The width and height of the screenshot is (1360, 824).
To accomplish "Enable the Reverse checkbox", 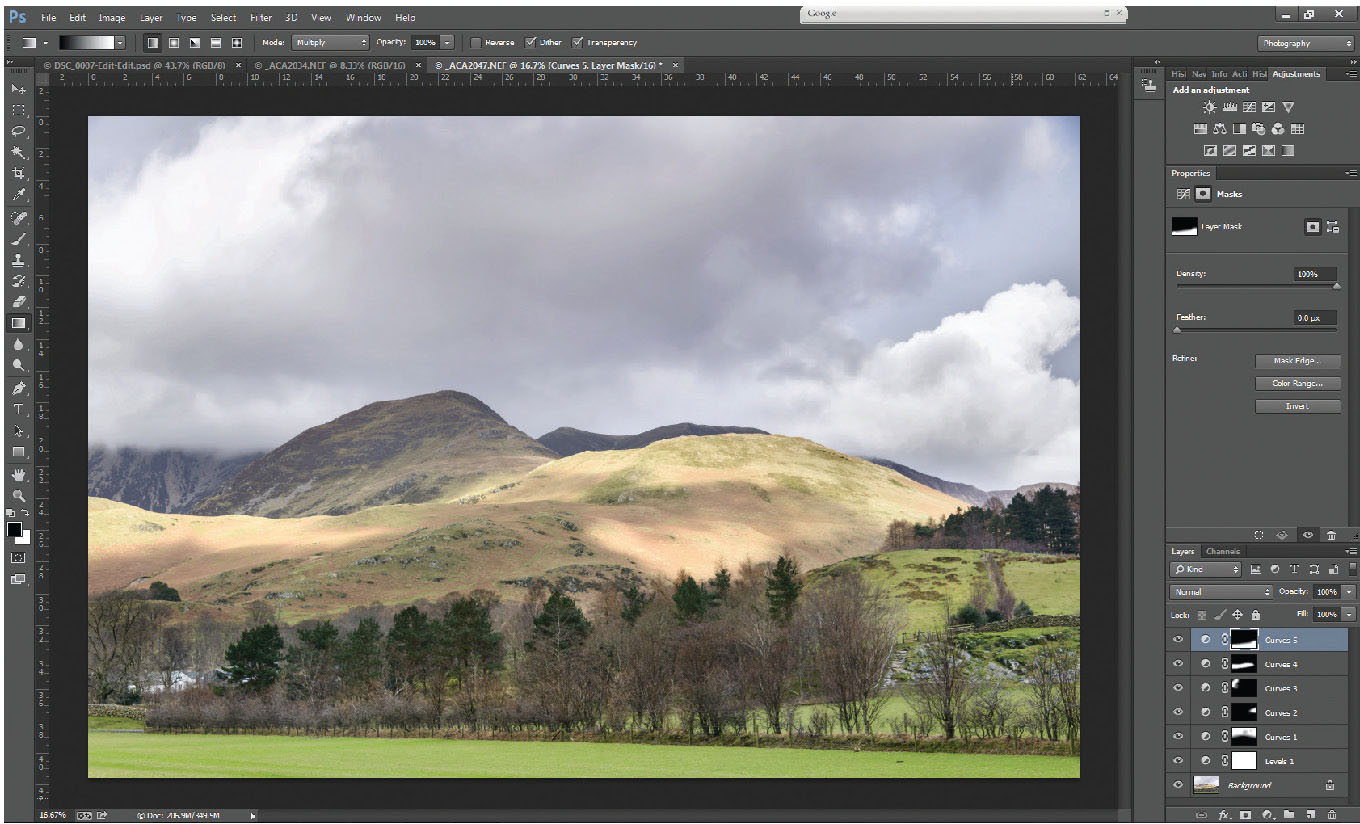I will 475,43.
